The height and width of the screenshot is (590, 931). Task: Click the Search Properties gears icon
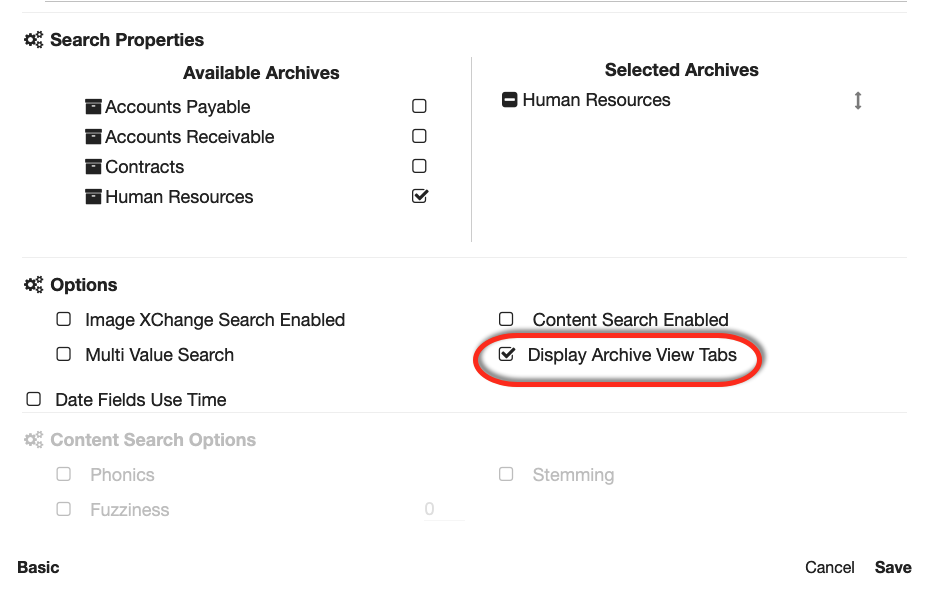tap(34, 40)
